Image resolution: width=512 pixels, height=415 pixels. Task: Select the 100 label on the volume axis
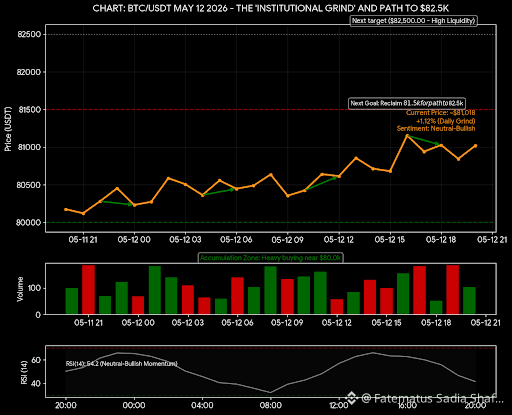[34, 288]
